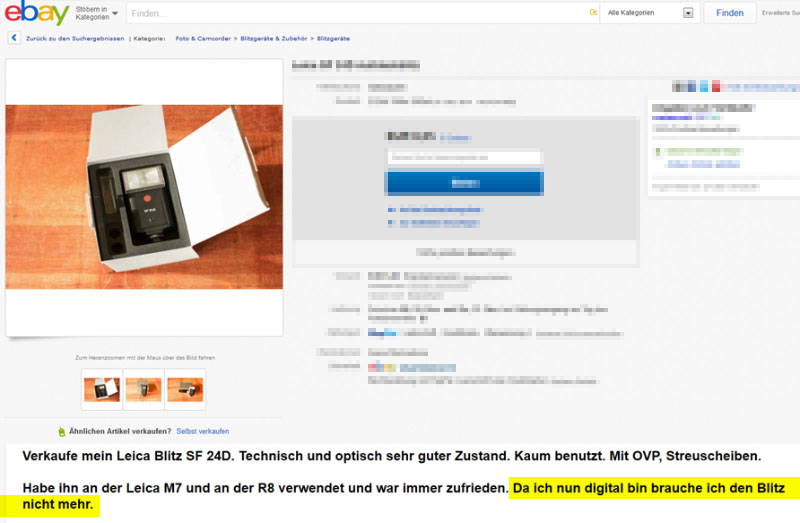The height and width of the screenshot is (523, 800).
Task: Click the Finden search button
Action: [730, 13]
